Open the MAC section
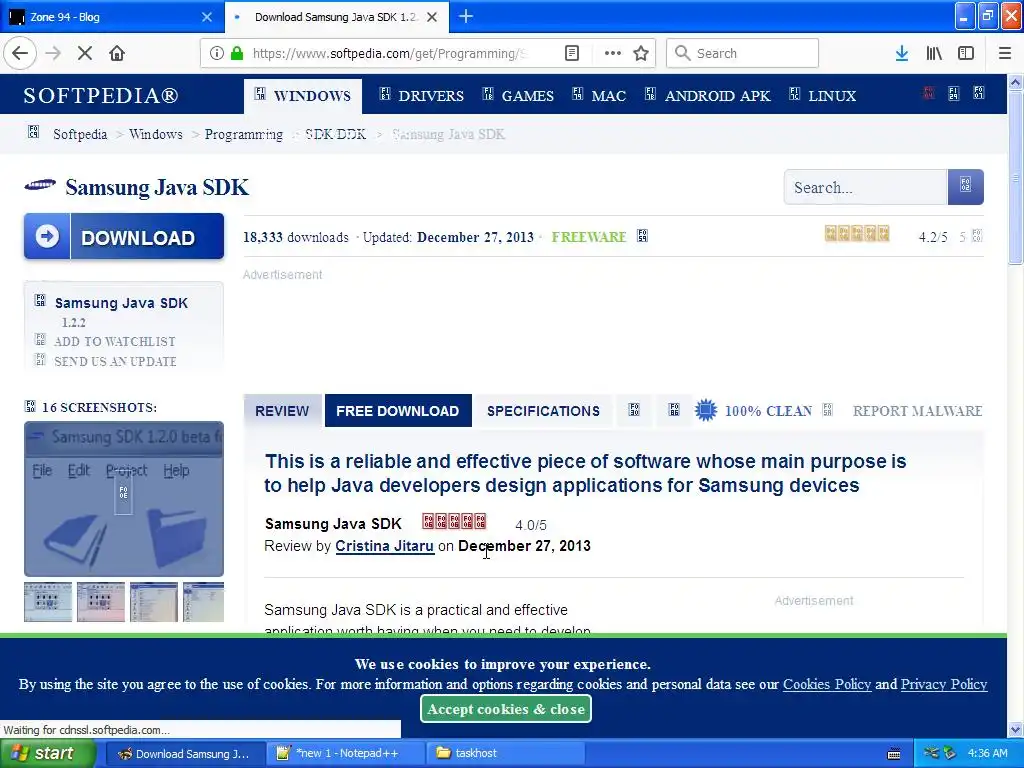This screenshot has width=1024, height=768. pyautogui.click(x=600, y=96)
